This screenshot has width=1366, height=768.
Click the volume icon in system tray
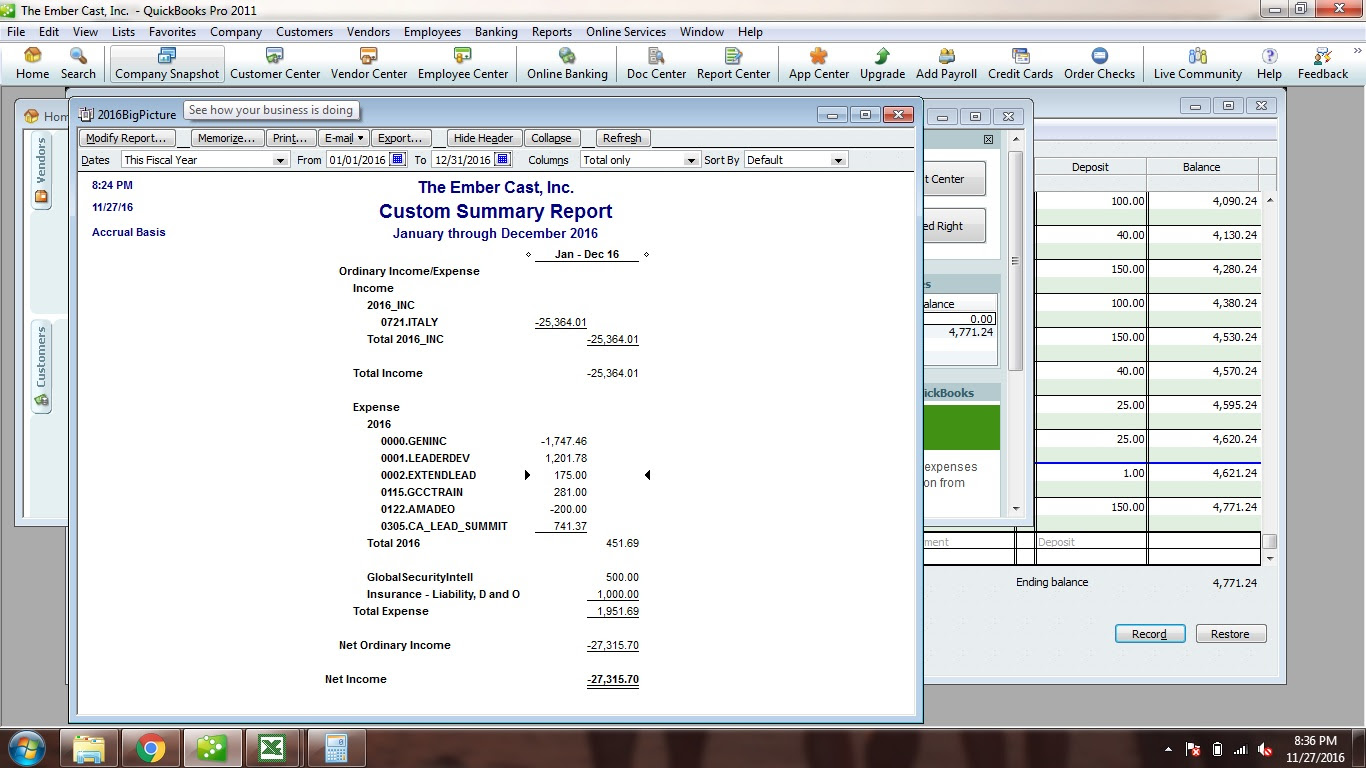tap(1265, 749)
